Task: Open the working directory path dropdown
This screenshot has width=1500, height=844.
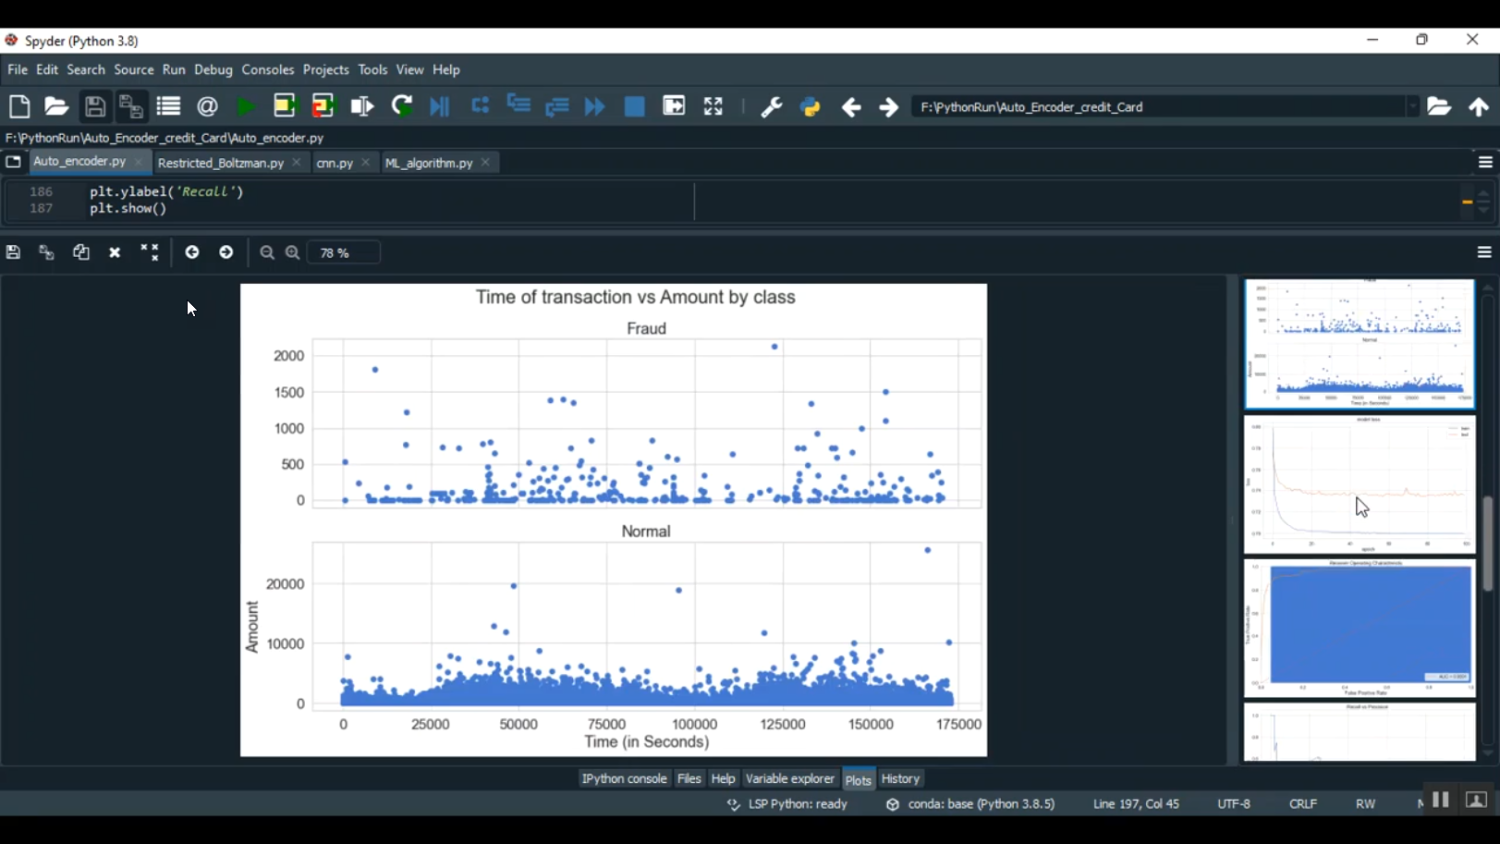Action: click(1412, 107)
